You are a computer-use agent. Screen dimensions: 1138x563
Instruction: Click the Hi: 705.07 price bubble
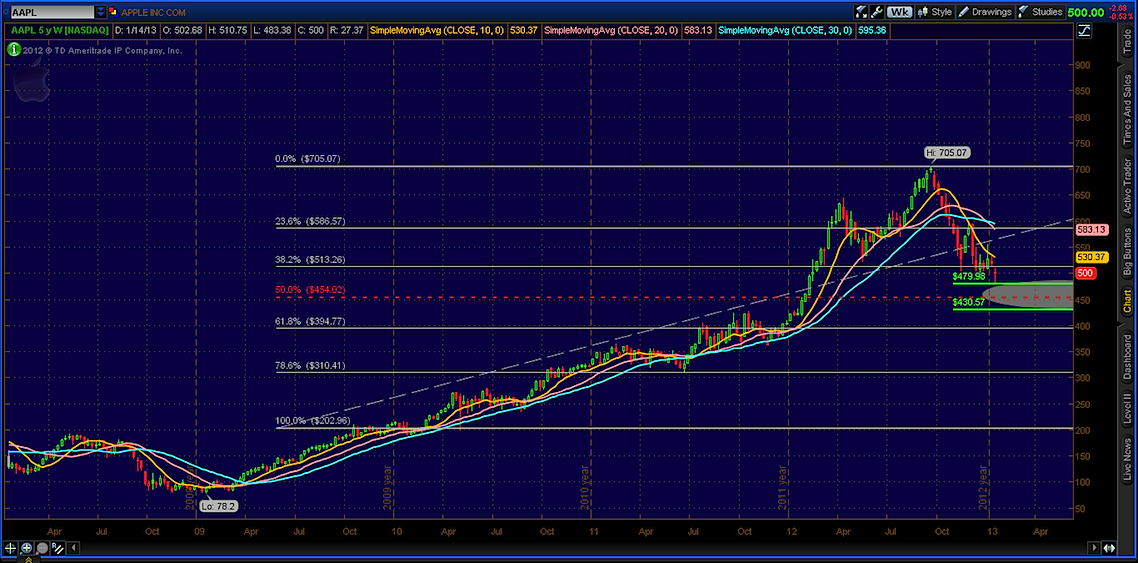pos(947,153)
